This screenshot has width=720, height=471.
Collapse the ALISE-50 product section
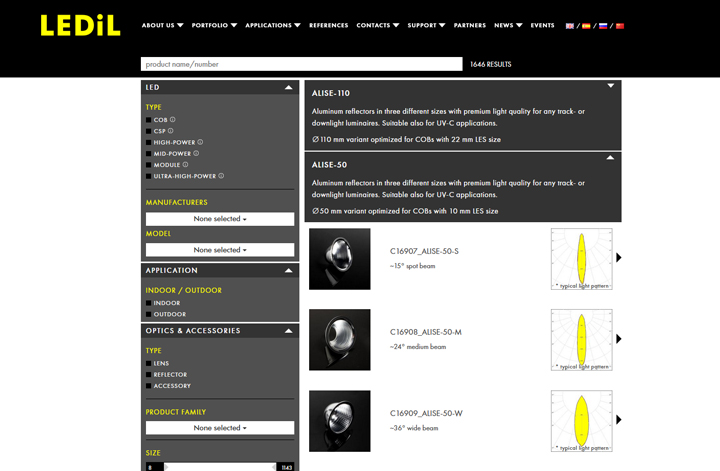[x=610, y=158]
